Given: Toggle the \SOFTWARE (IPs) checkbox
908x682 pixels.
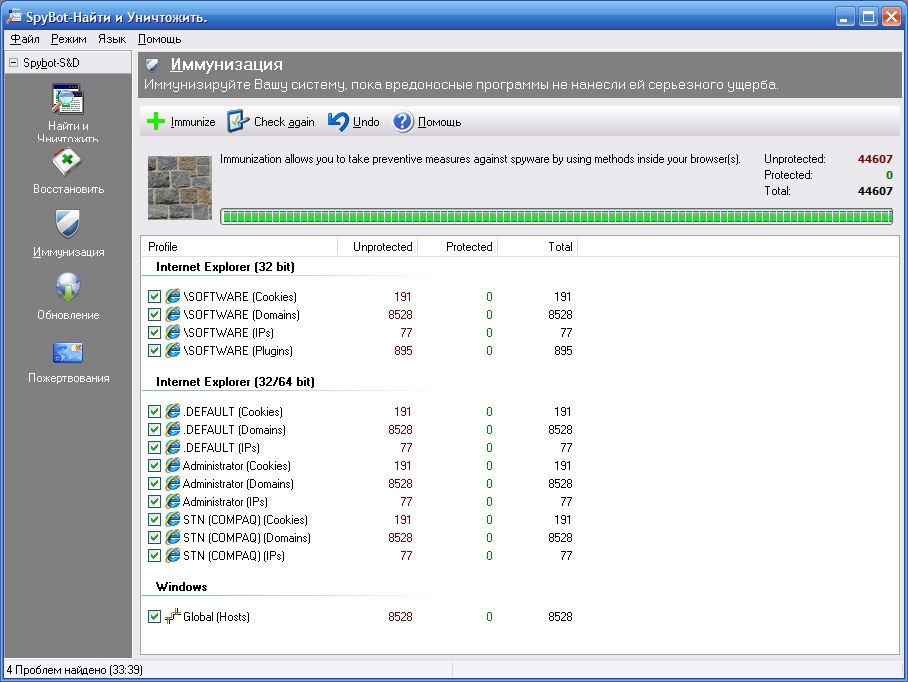Looking at the screenshot, I should 154,332.
